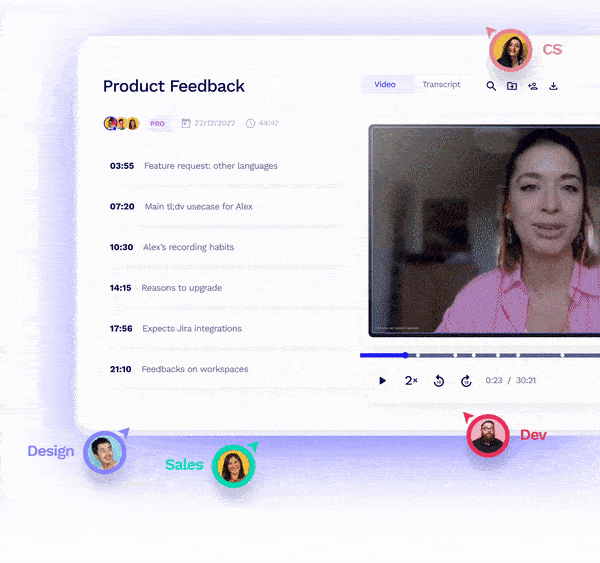
Task: Open the add-to-folder icon
Action: pyautogui.click(x=512, y=86)
